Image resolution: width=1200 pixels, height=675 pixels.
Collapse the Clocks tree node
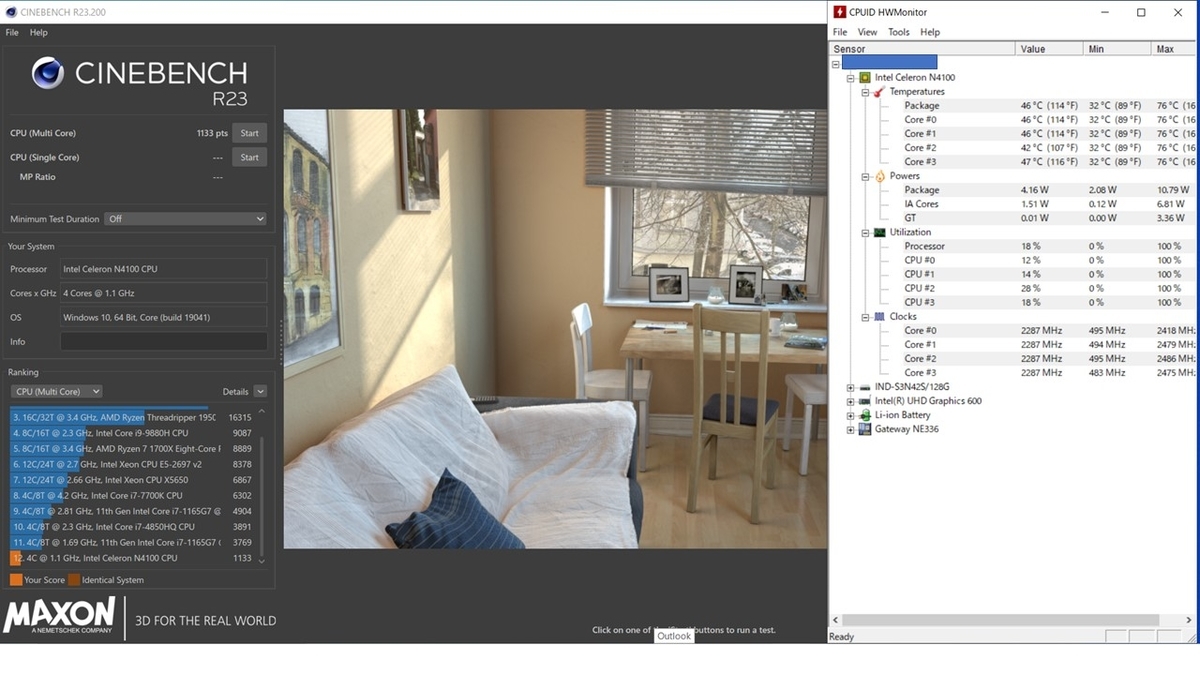point(866,316)
